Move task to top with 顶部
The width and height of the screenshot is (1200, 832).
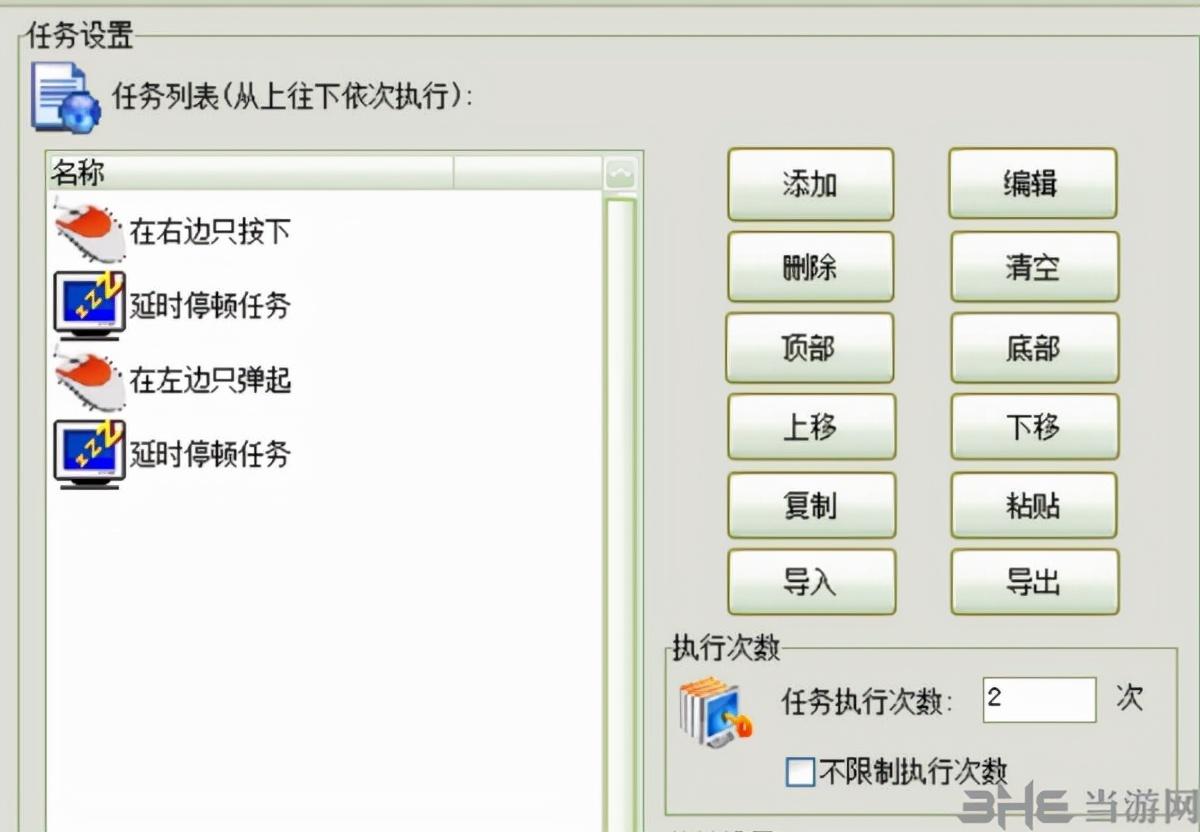point(809,348)
